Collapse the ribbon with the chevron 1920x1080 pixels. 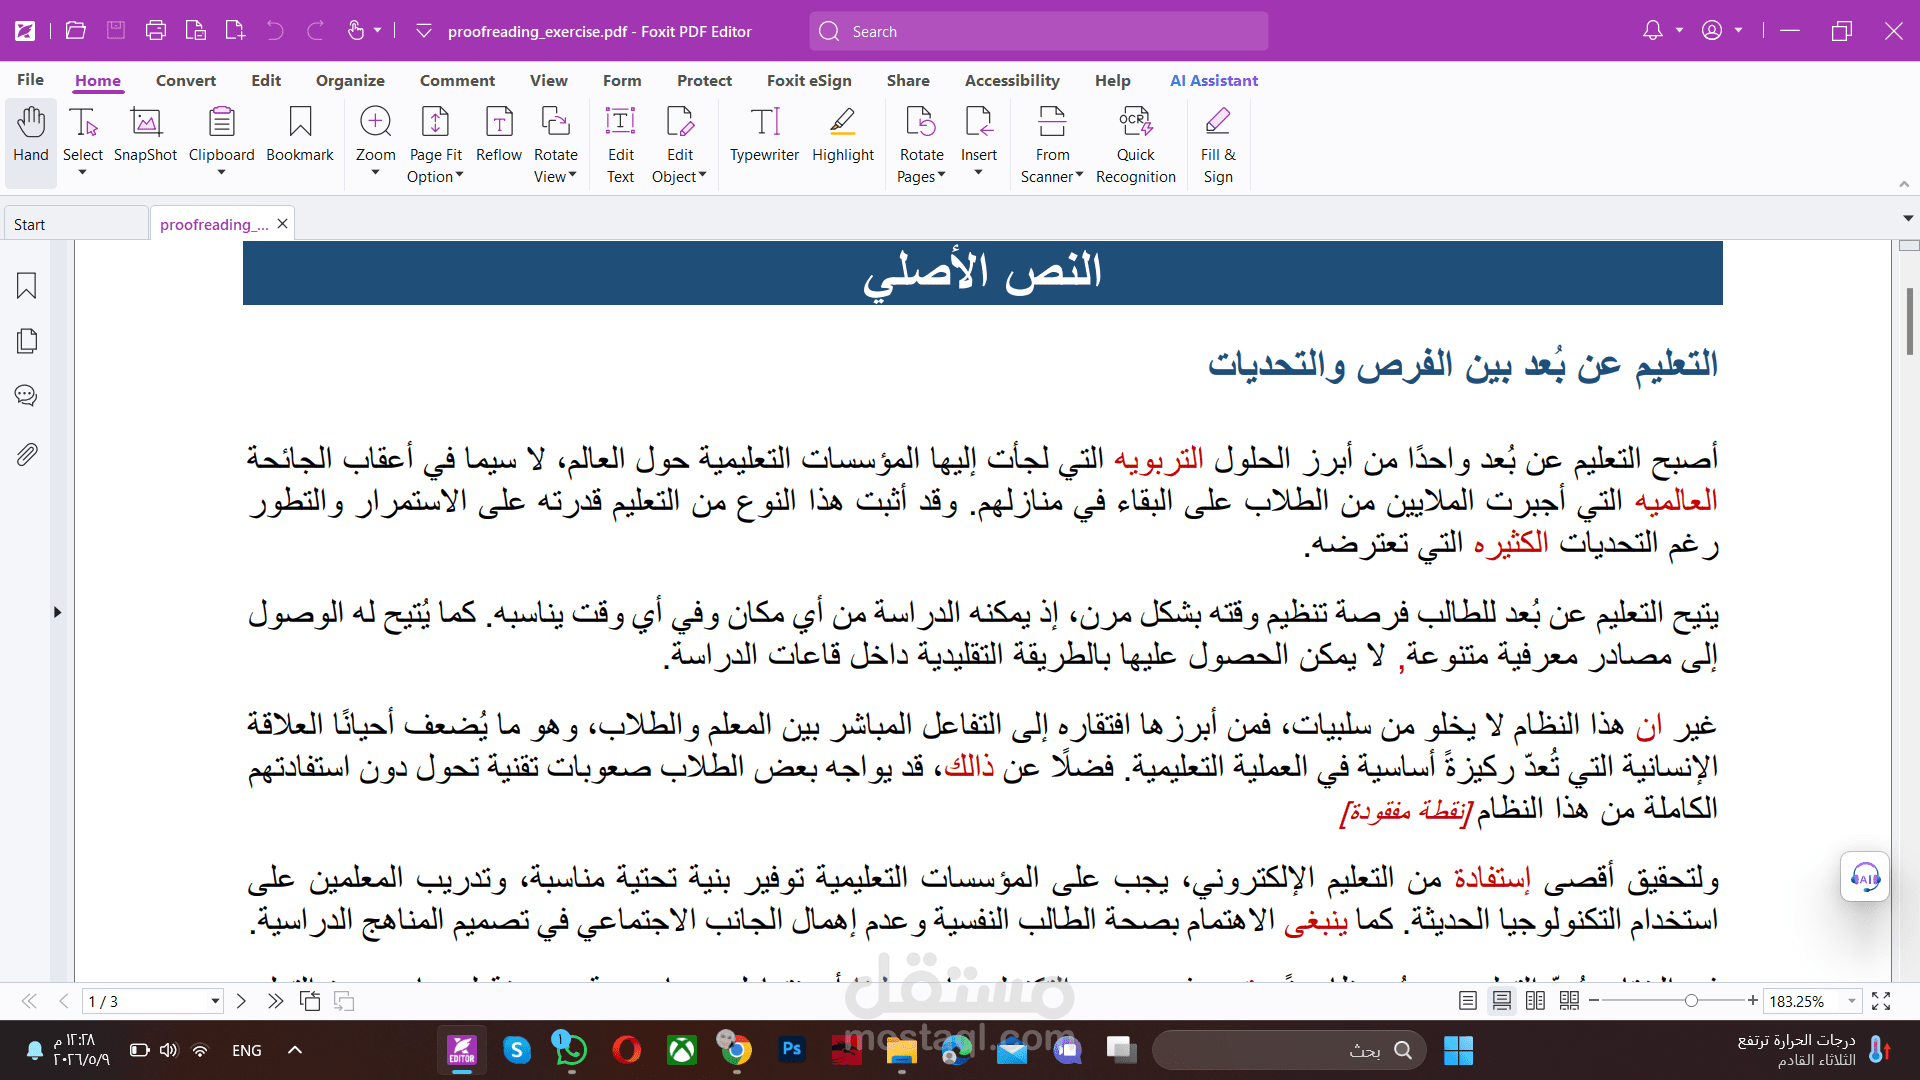(x=1904, y=184)
